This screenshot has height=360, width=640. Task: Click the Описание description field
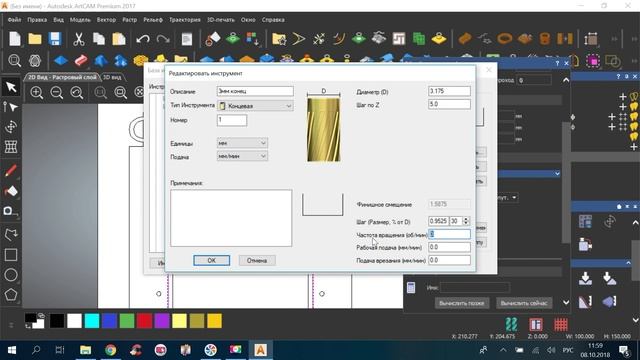pyautogui.click(x=255, y=91)
